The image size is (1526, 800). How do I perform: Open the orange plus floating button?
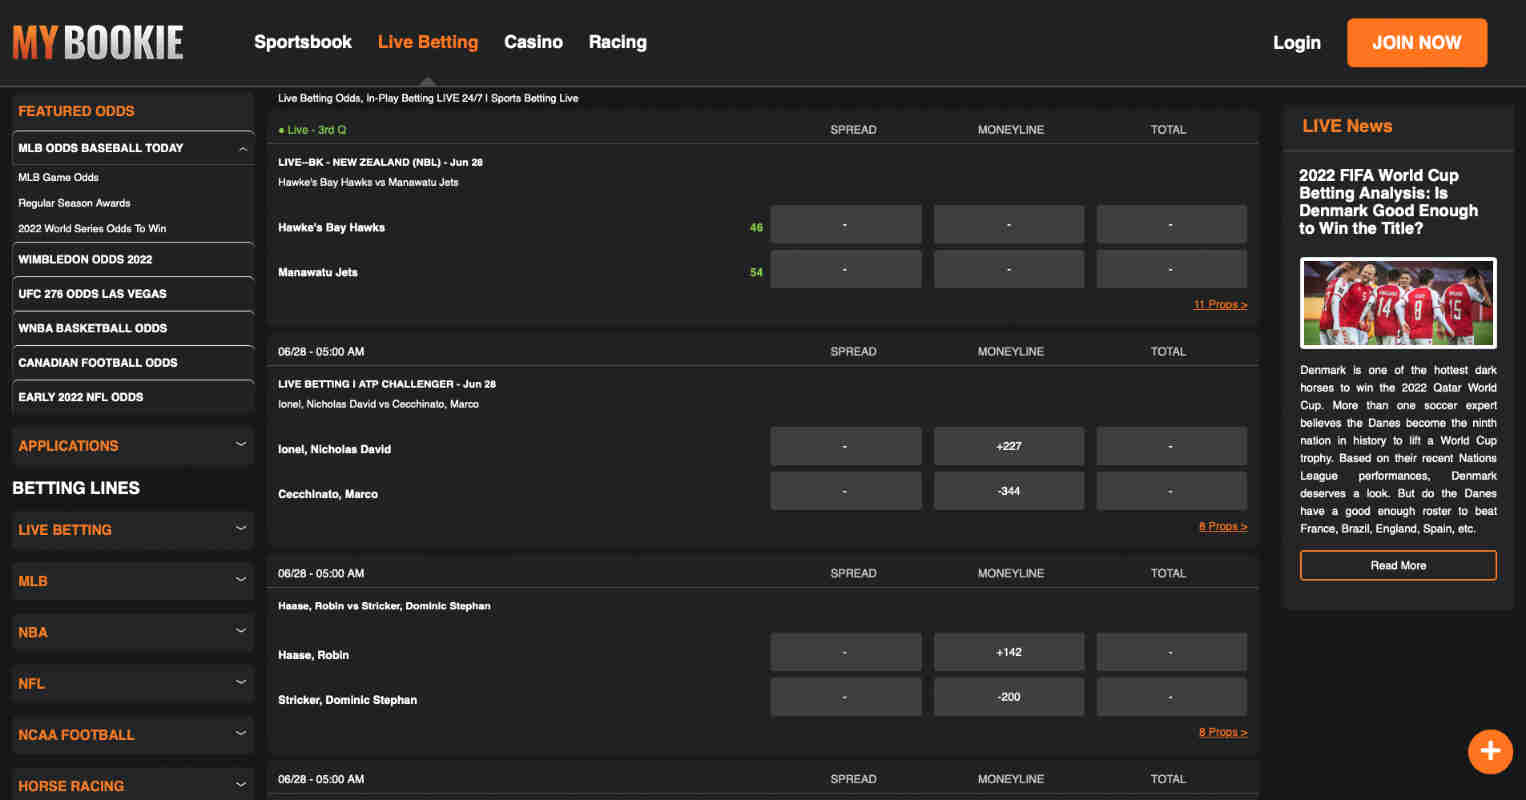tap(1490, 750)
